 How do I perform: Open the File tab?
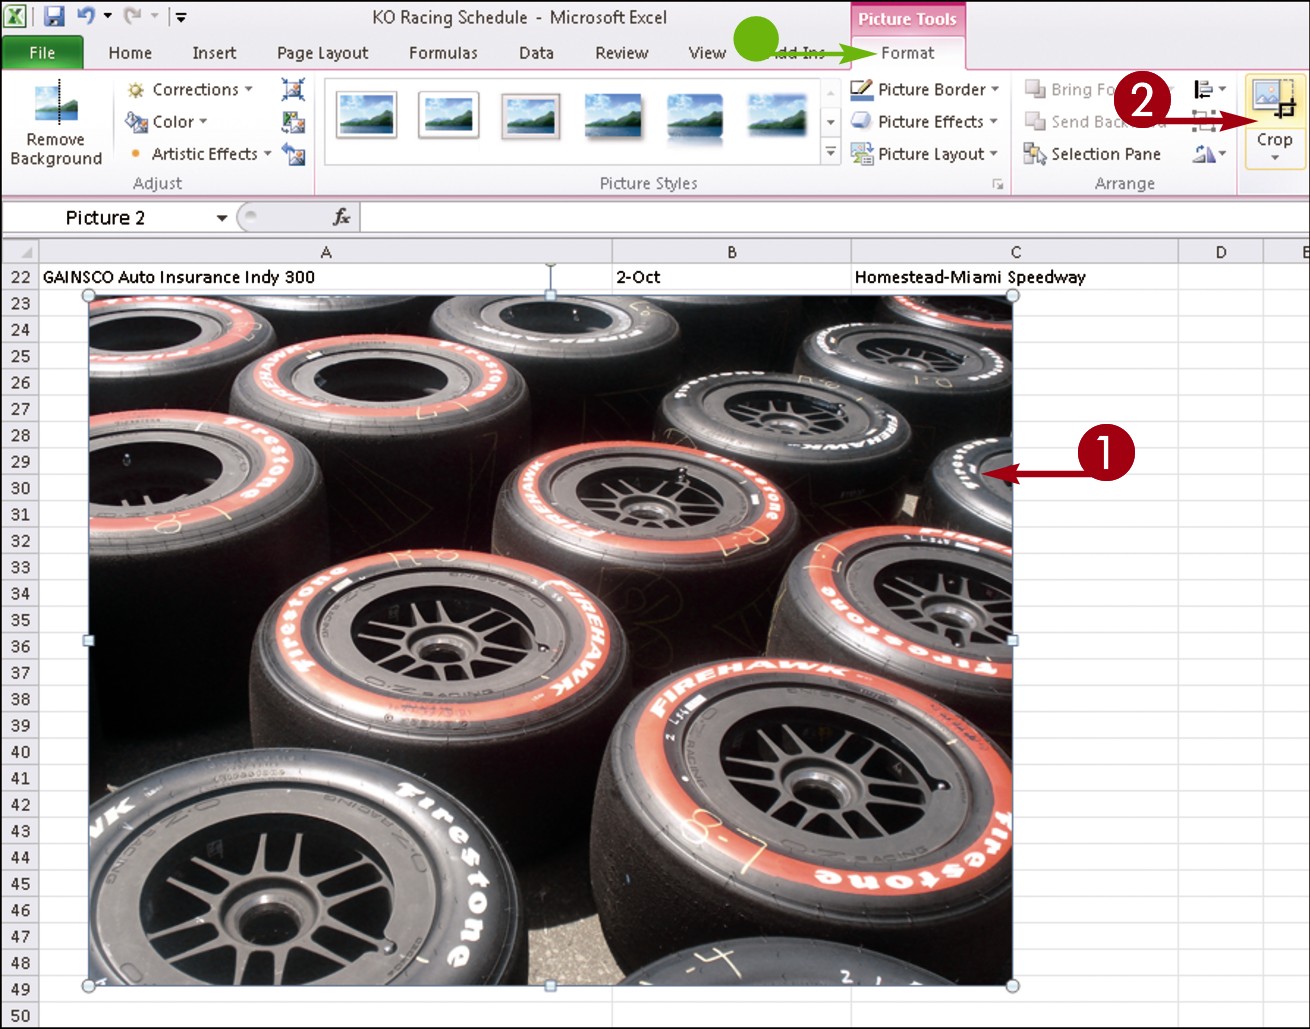pos(42,53)
